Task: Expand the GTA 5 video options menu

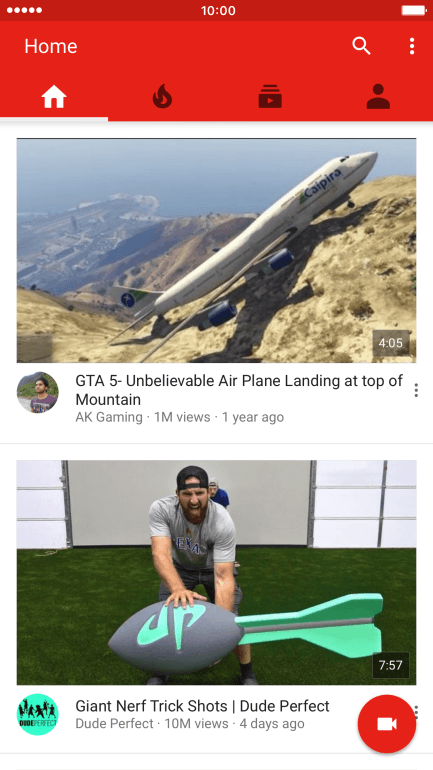Action: tap(416, 390)
